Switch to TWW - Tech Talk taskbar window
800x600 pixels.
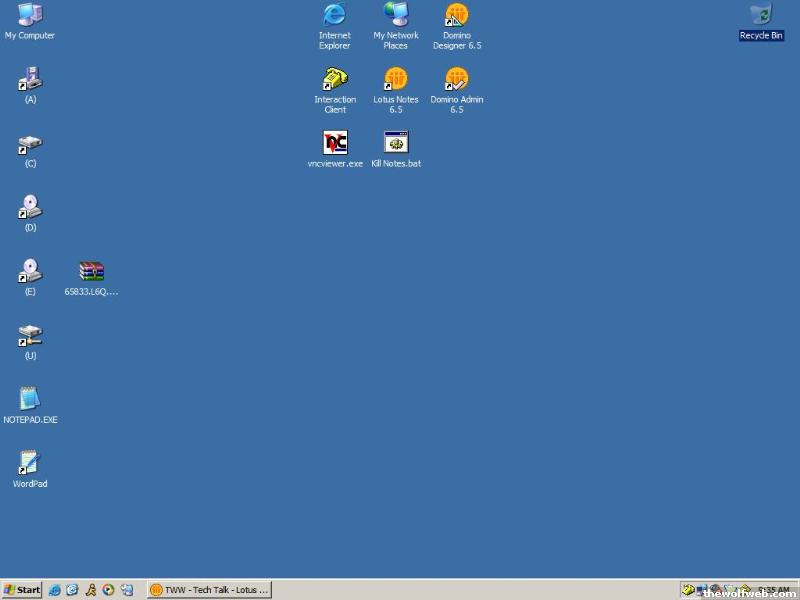pos(210,590)
